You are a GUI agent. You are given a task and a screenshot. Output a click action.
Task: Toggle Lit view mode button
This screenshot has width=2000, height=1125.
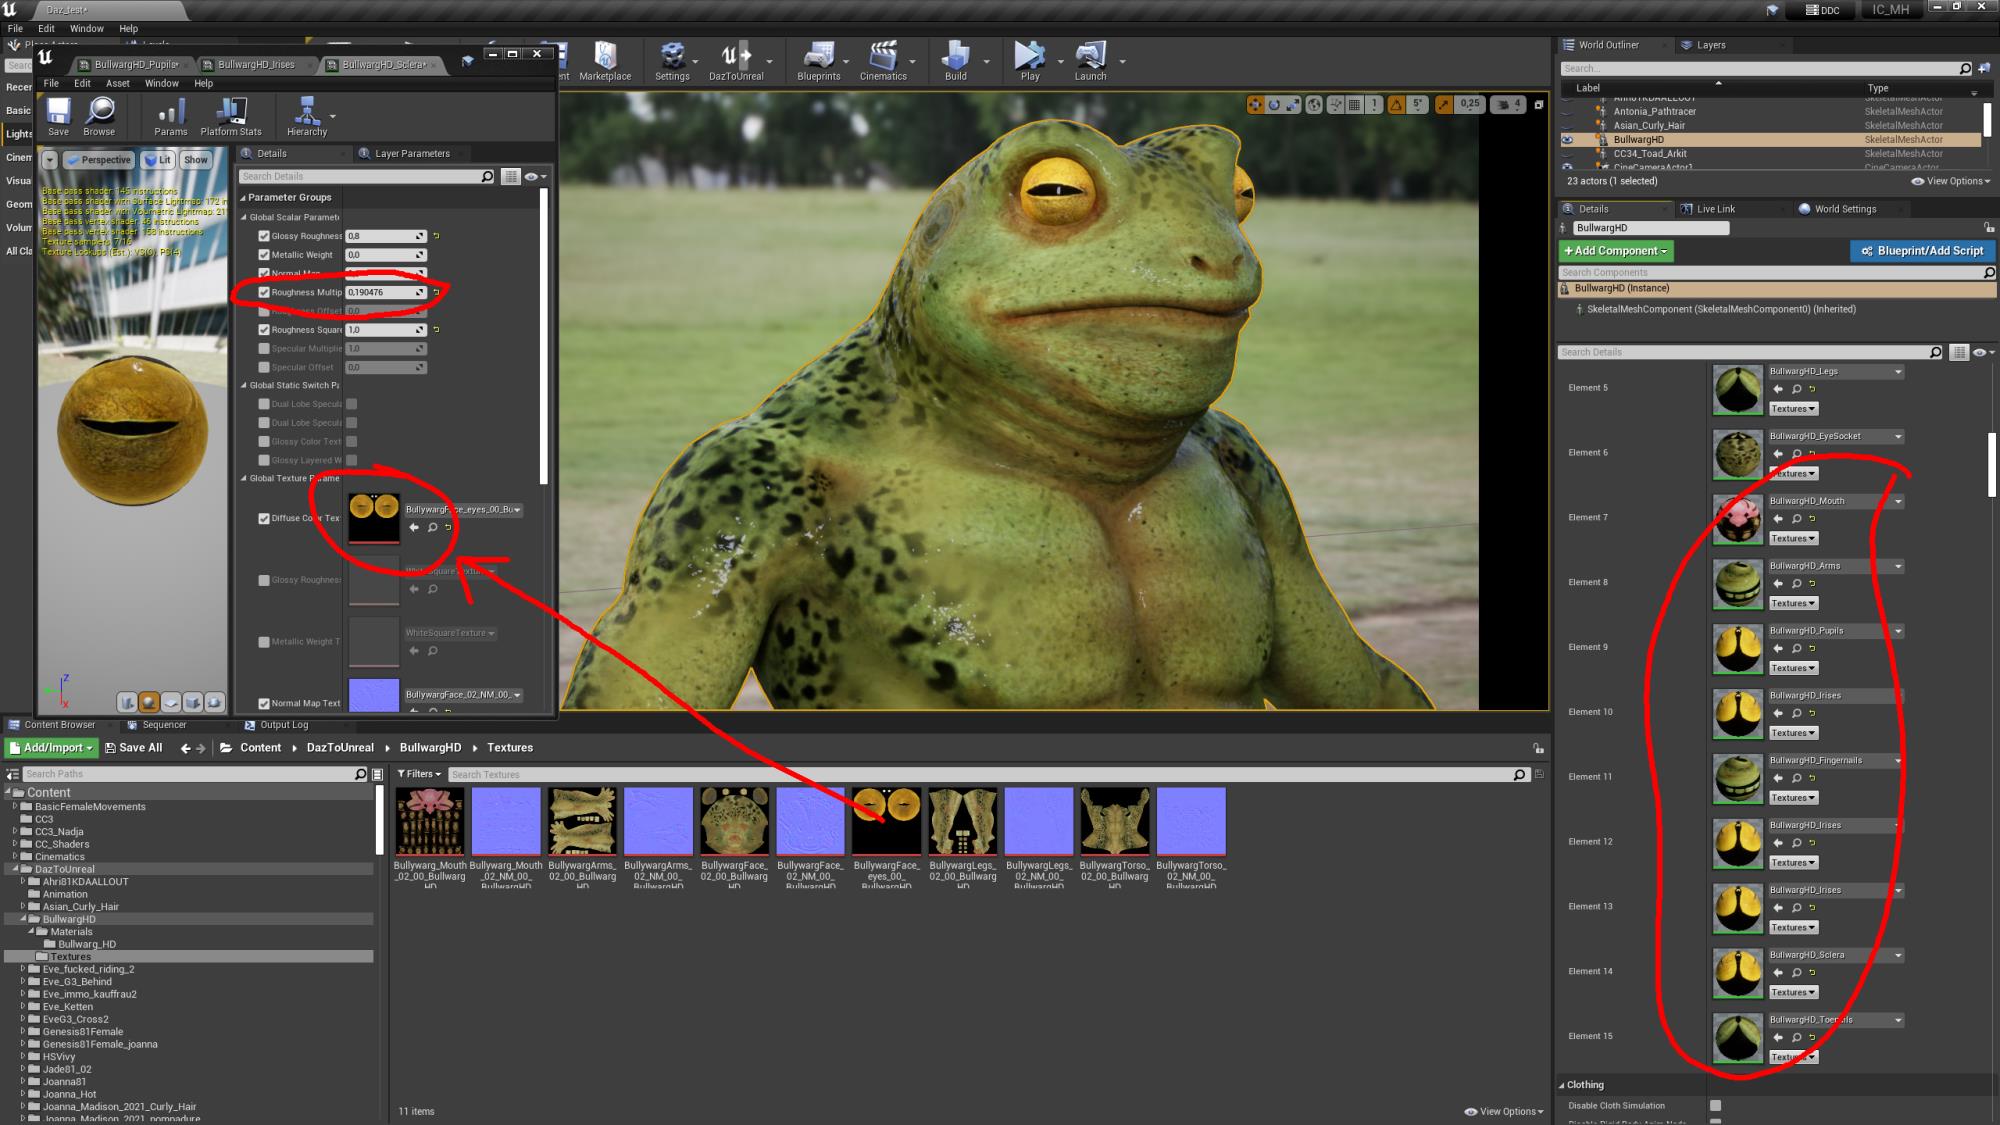[x=158, y=160]
